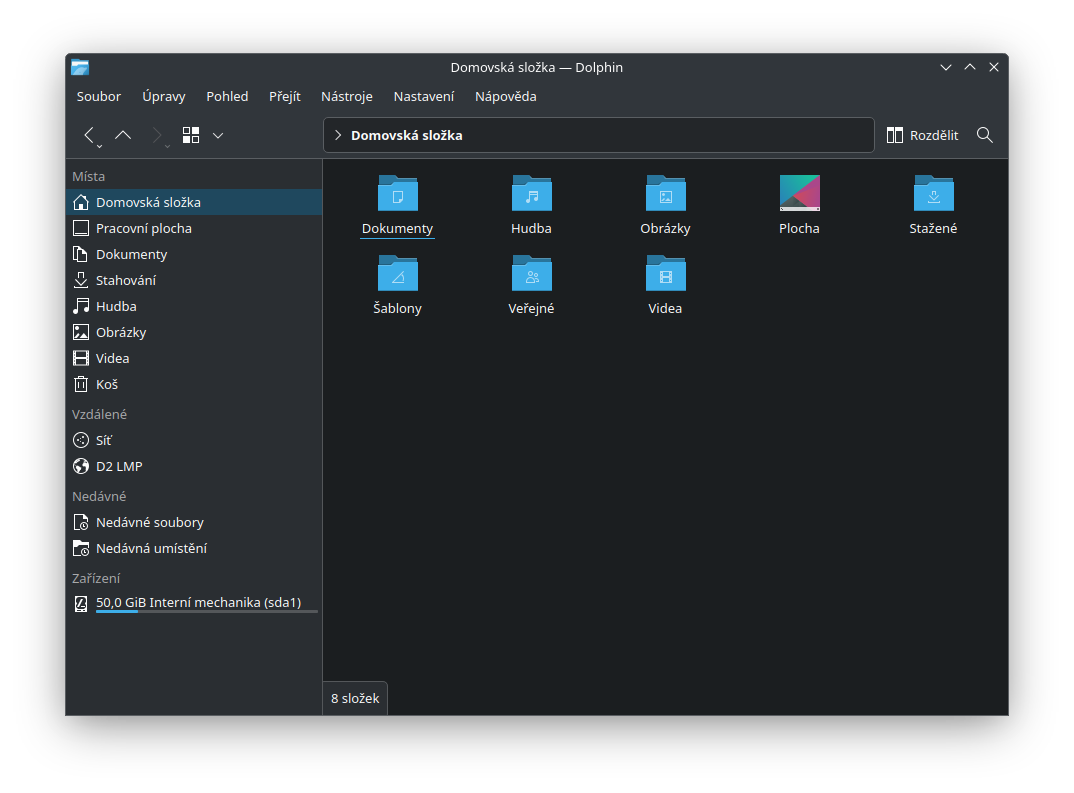Open the Šablony templates folder
The width and height of the screenshot is (1074, 793).
click(x=397, y=274)
